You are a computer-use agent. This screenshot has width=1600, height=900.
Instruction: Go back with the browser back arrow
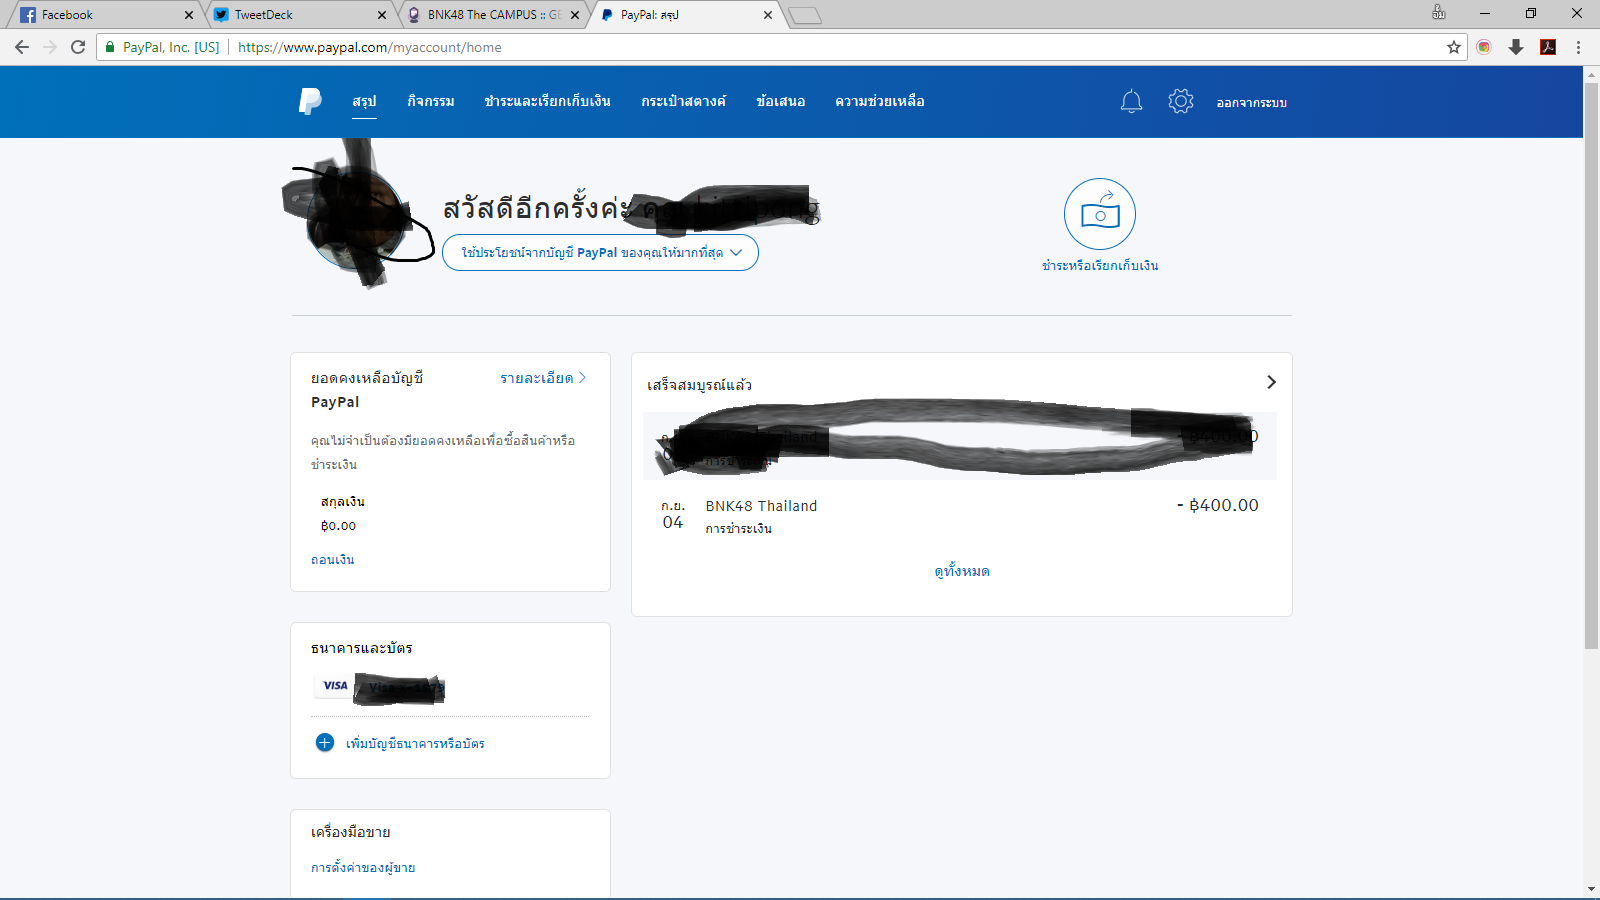[22, 47]
